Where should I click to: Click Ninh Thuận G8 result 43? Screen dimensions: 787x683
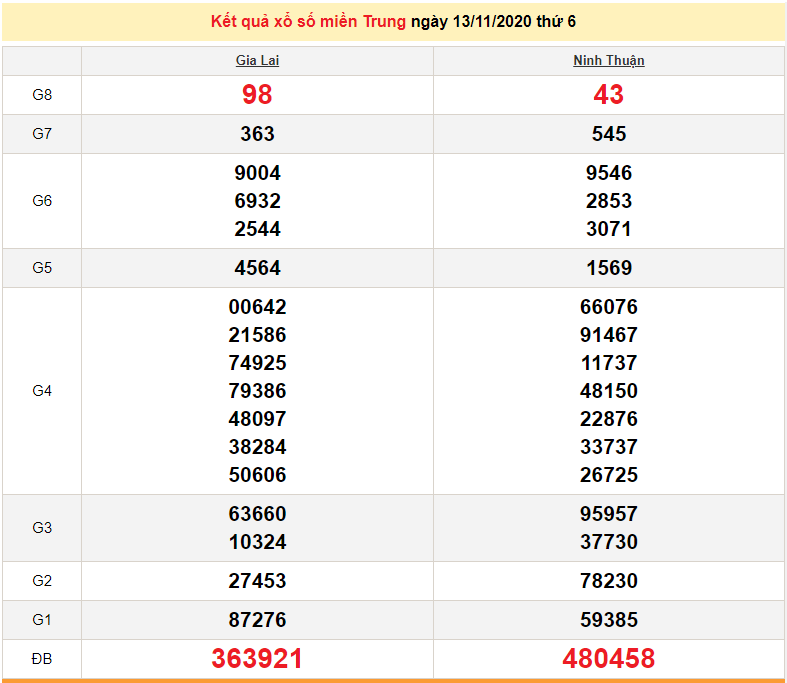(608, 95)
